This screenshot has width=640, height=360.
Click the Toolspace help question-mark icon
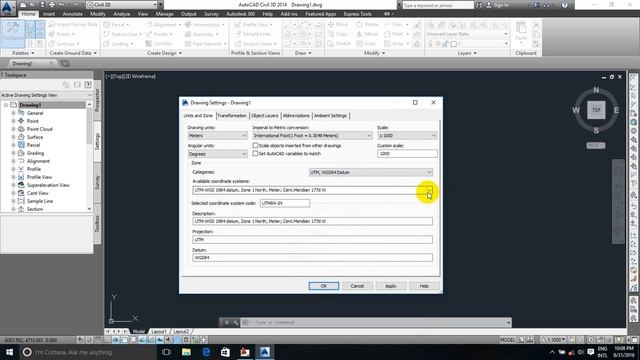[88, 84]
